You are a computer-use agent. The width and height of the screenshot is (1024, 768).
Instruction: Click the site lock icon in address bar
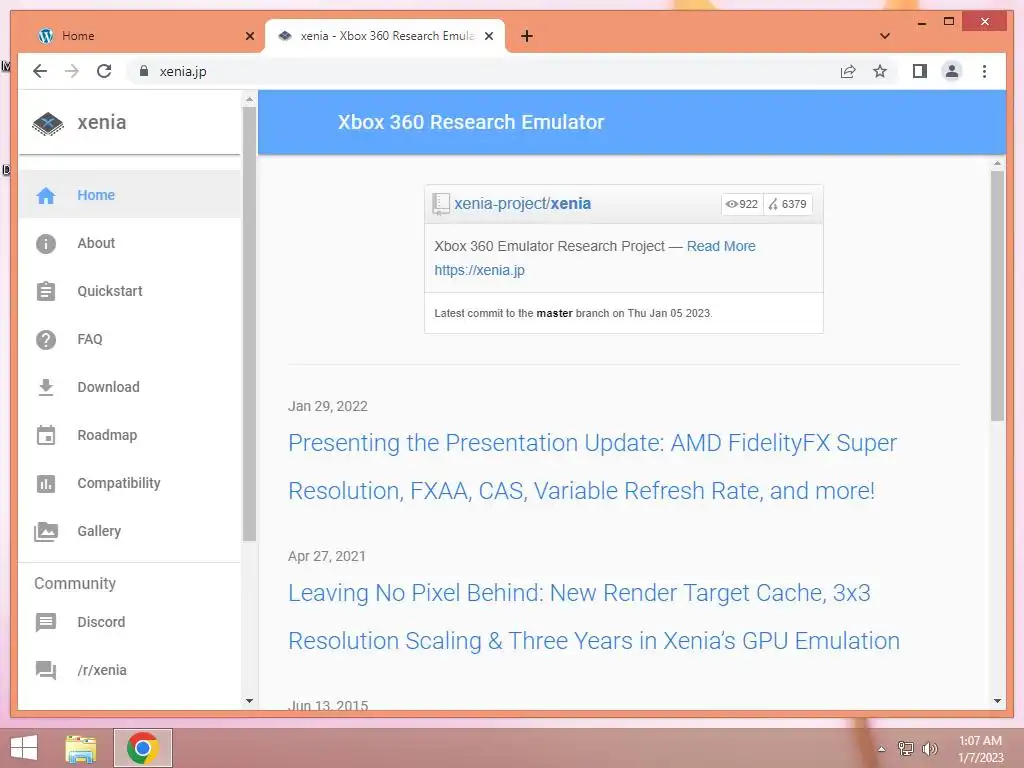click(144, 71)
